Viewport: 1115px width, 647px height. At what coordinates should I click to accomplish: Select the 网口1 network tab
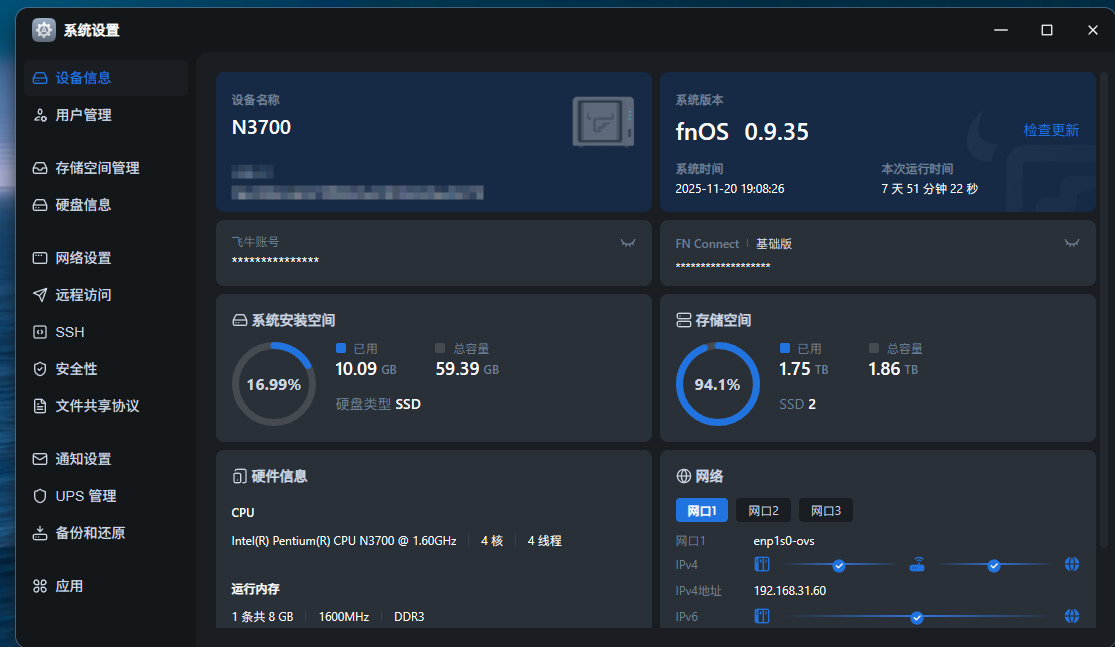click(701, 511)
